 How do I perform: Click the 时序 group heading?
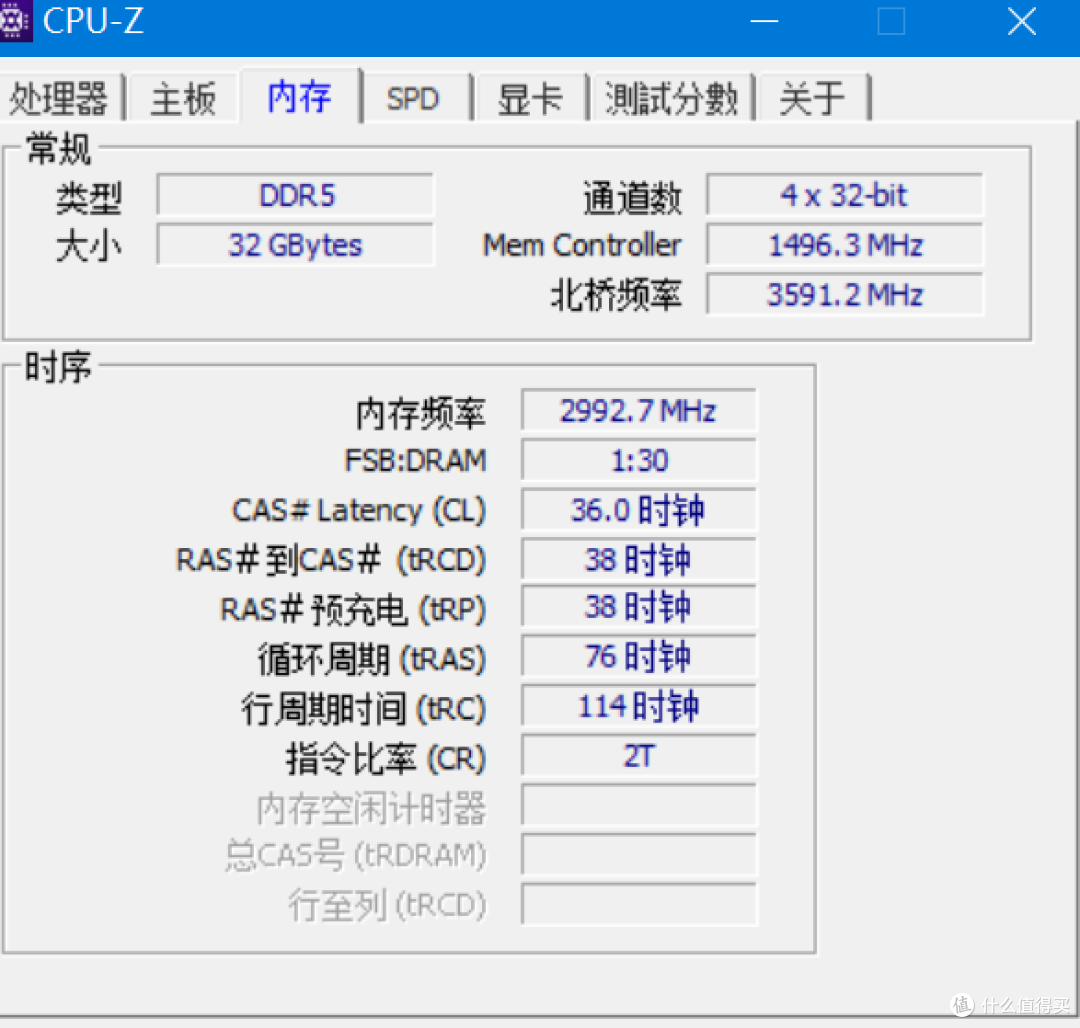[59, 367]
